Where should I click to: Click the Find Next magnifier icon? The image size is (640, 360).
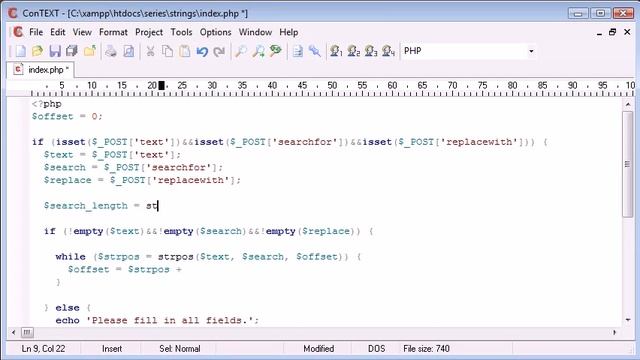coord(258,51)
